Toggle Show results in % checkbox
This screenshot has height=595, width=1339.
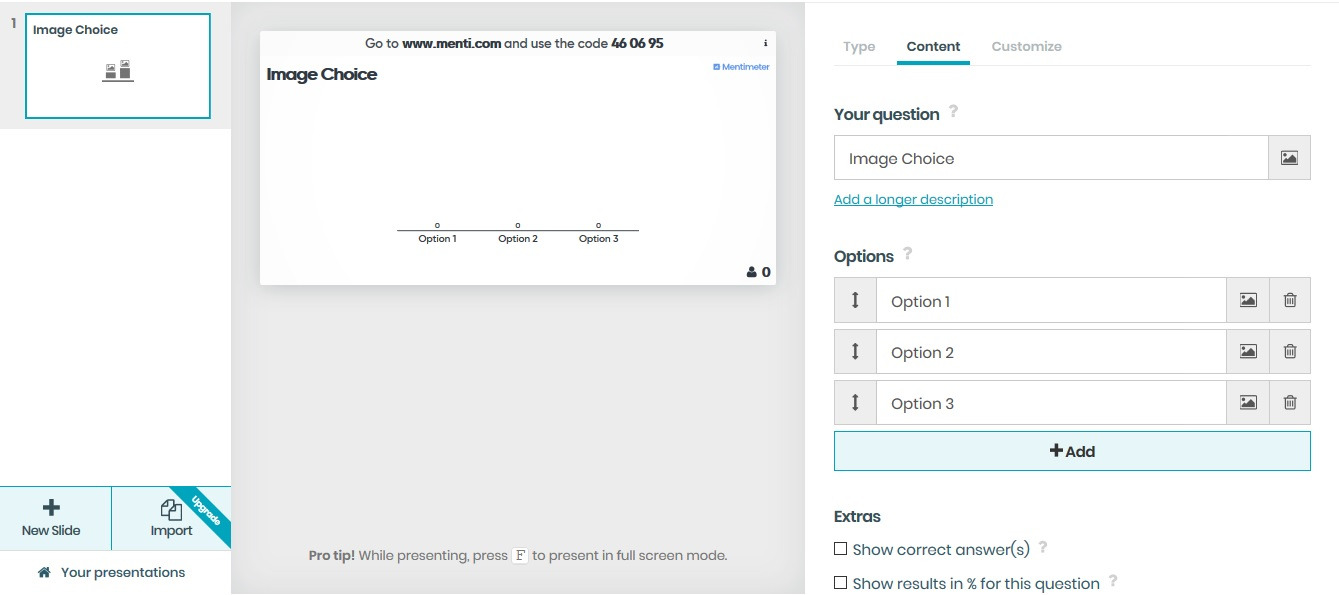point(841,583)
